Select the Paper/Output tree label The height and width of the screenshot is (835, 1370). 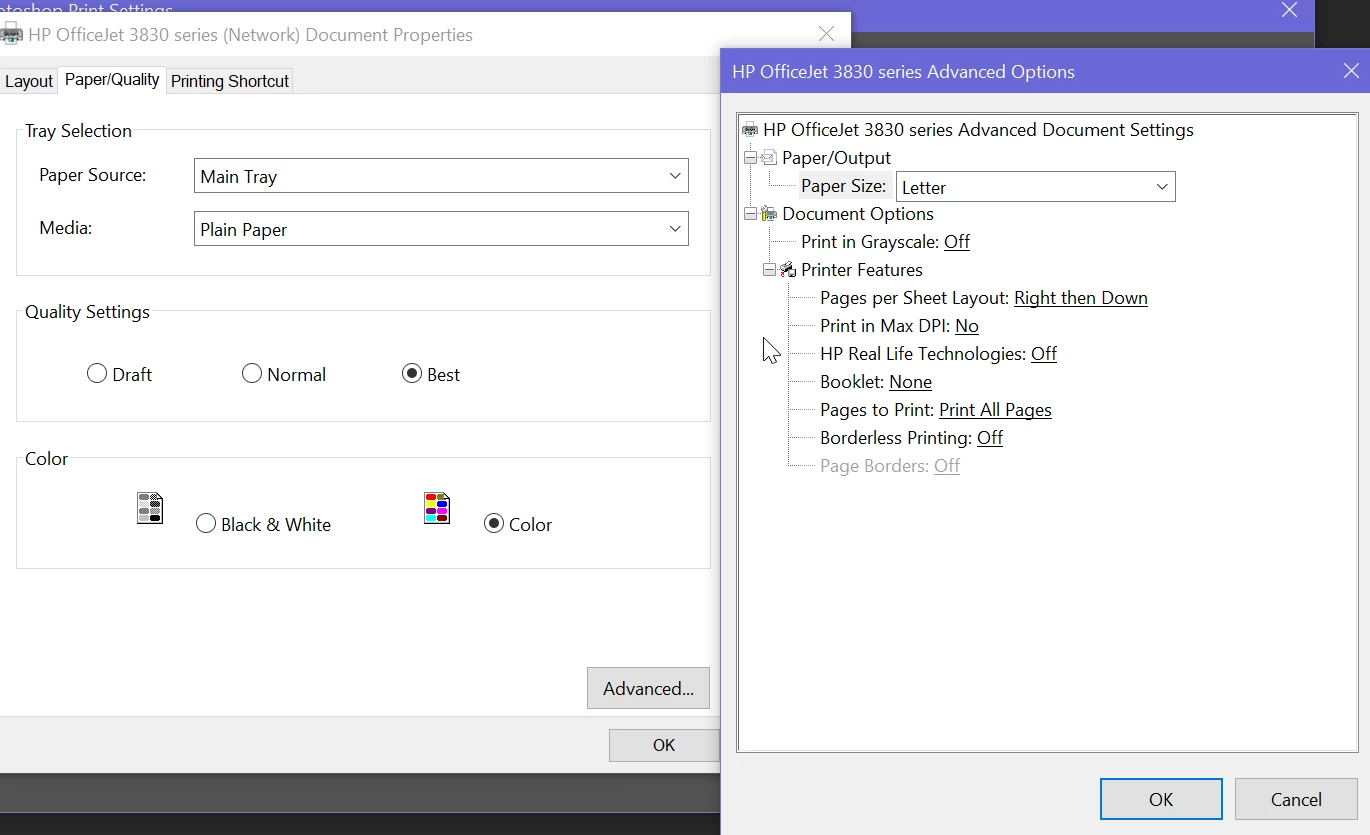(x=837, y=158)
